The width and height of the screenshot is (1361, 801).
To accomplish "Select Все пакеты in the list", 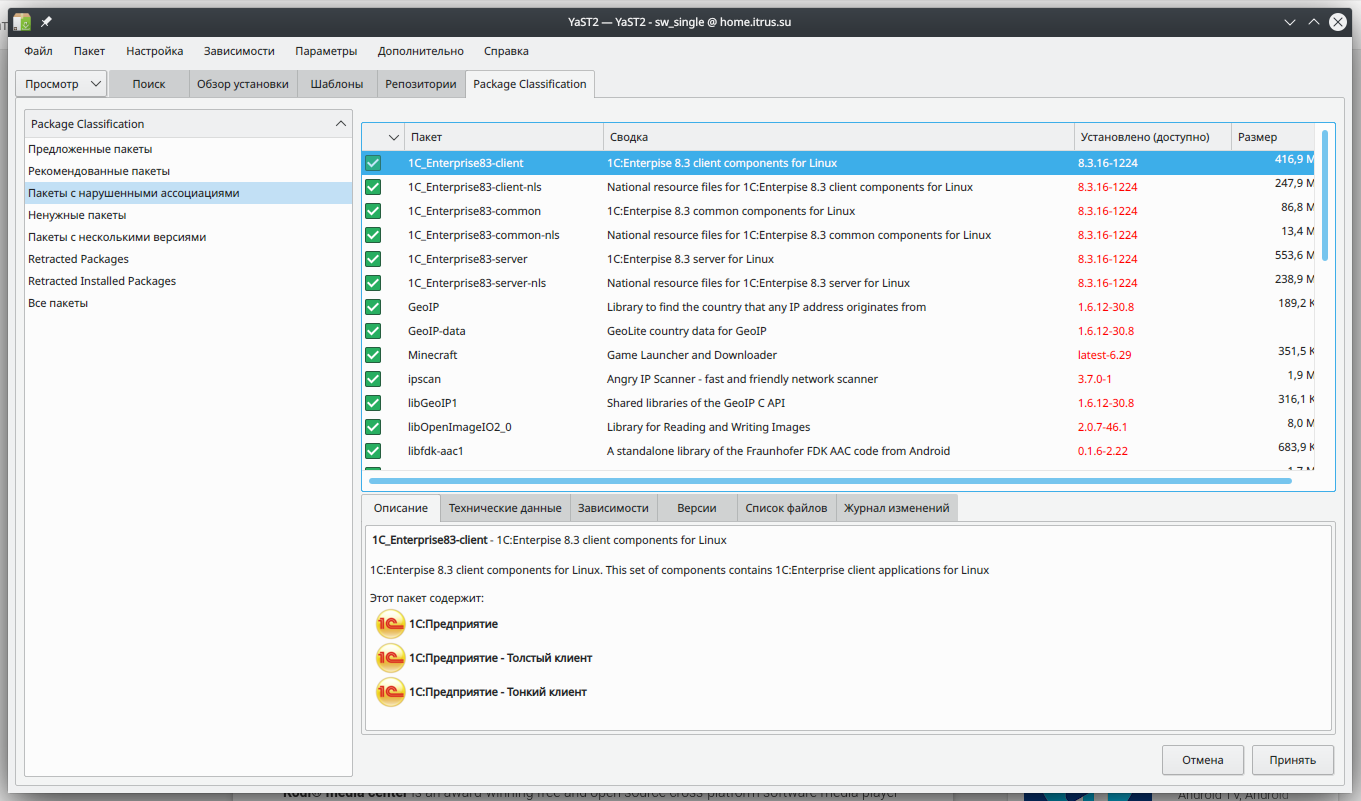I will [189, 303].
